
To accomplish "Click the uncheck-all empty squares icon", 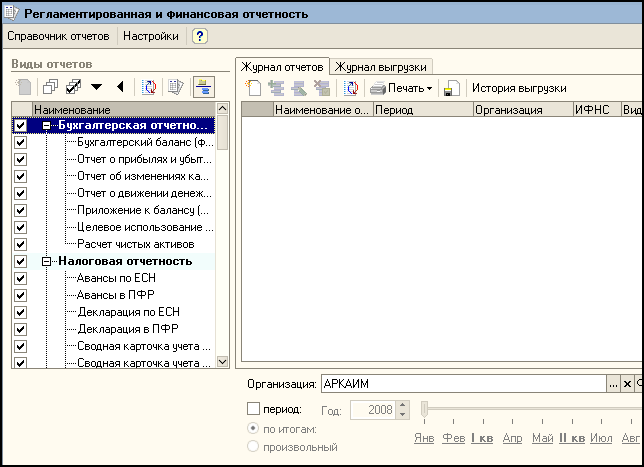I will click(50, 87).
